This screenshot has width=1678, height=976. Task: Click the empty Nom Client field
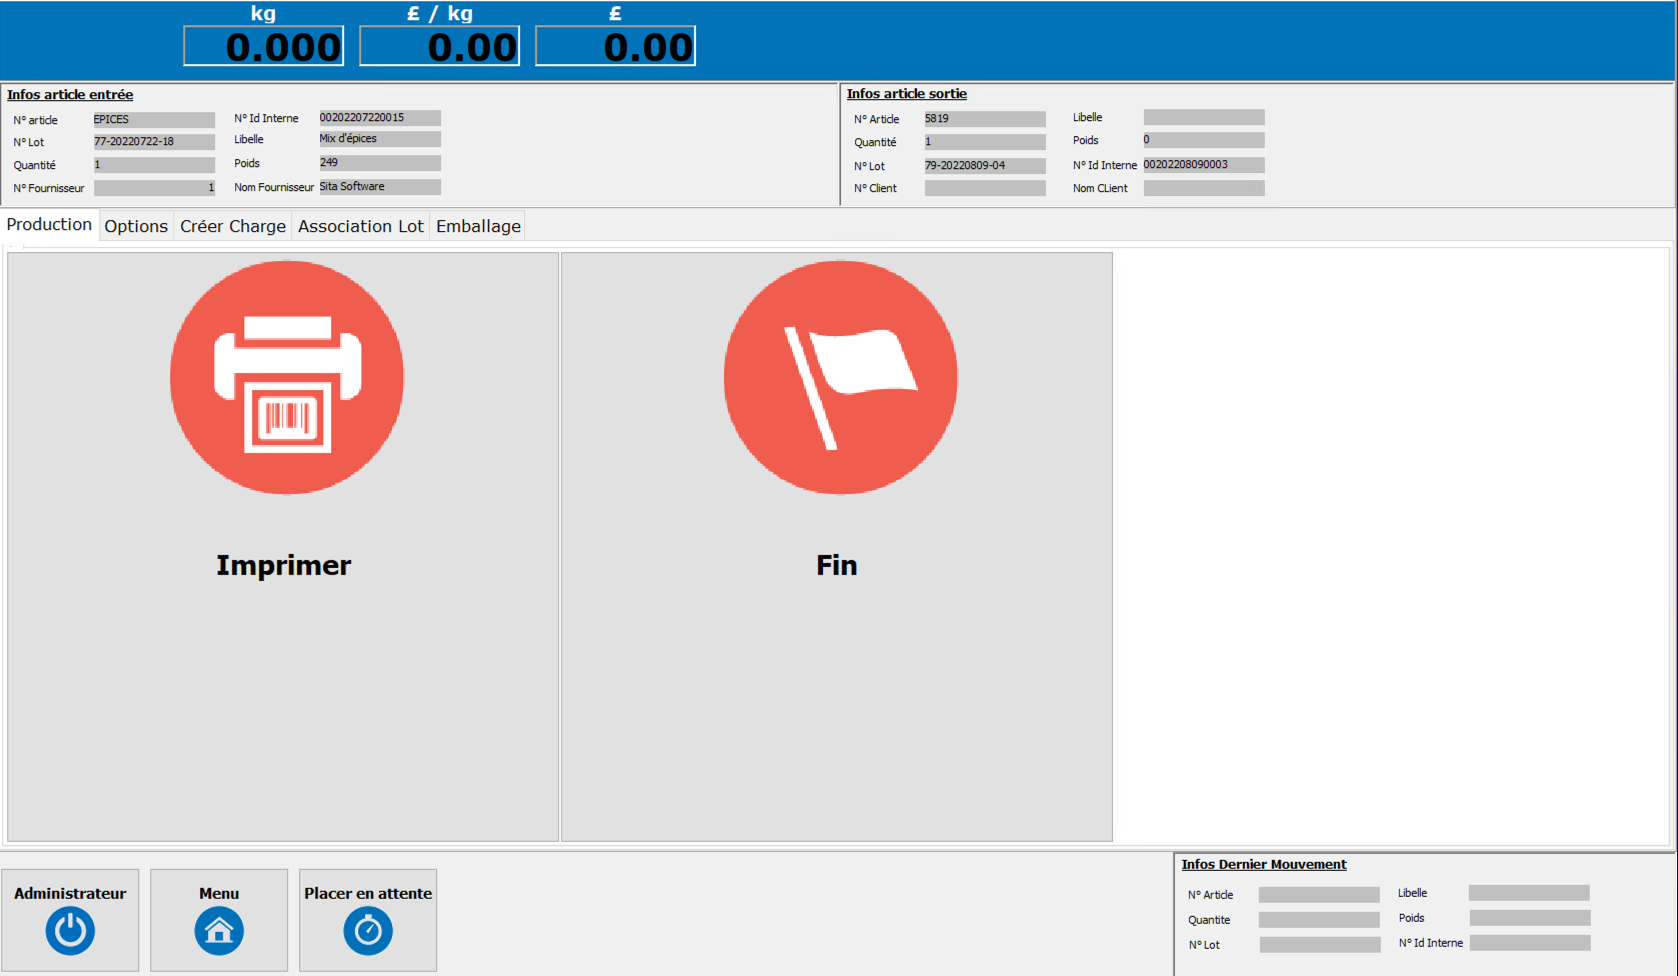tap(1204, 188)
